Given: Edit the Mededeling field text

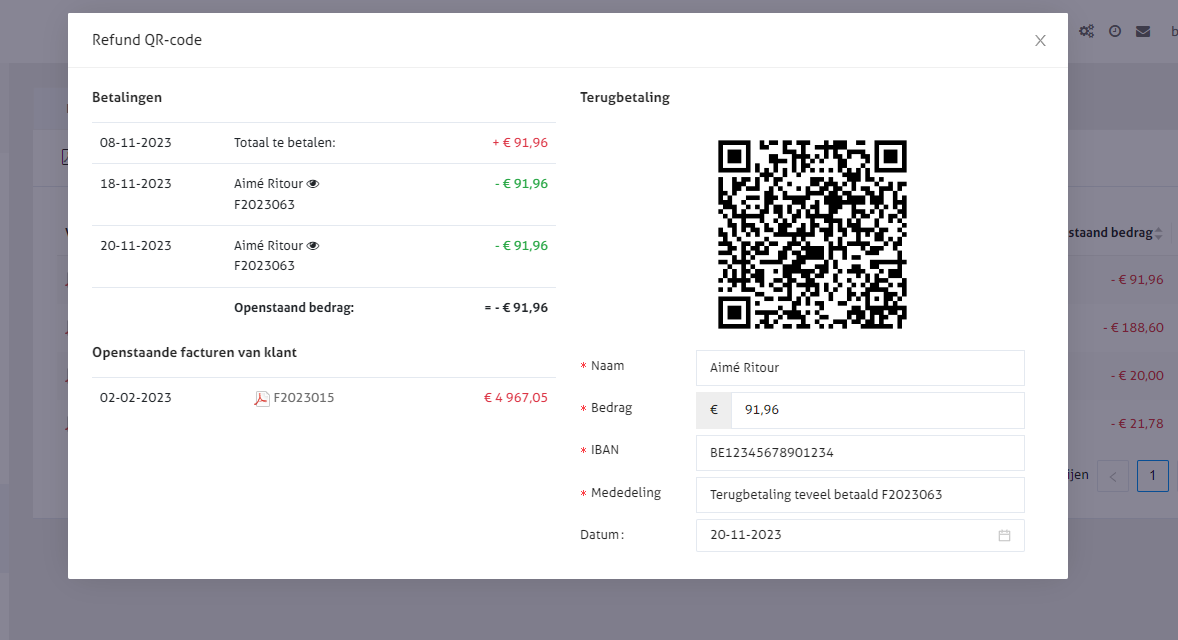Looking at the screenshot, I should (x=860, y=495).
